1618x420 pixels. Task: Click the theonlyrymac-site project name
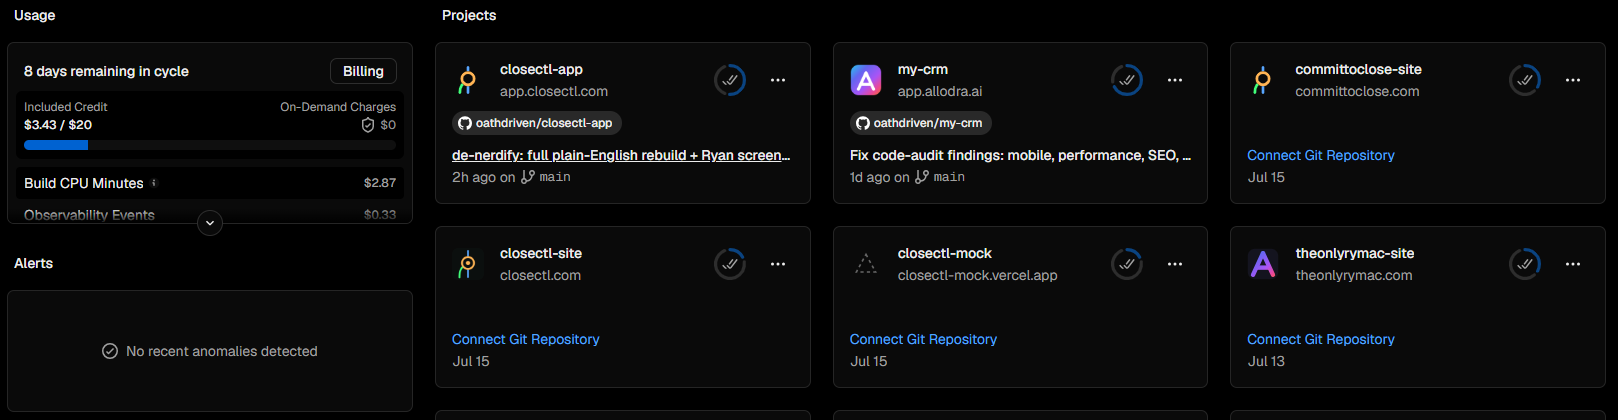(1355, 253)
